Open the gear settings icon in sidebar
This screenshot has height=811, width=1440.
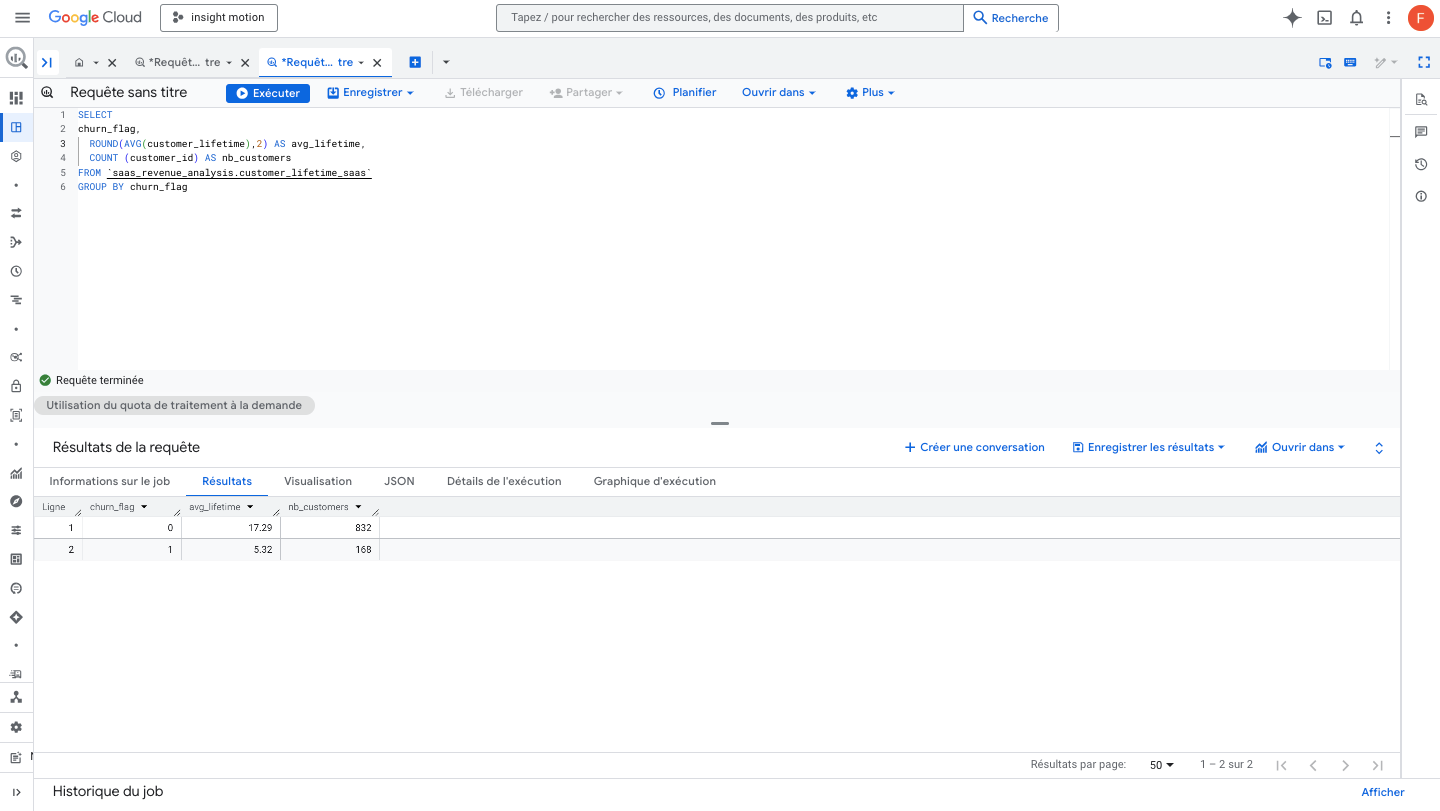point(16,727)
